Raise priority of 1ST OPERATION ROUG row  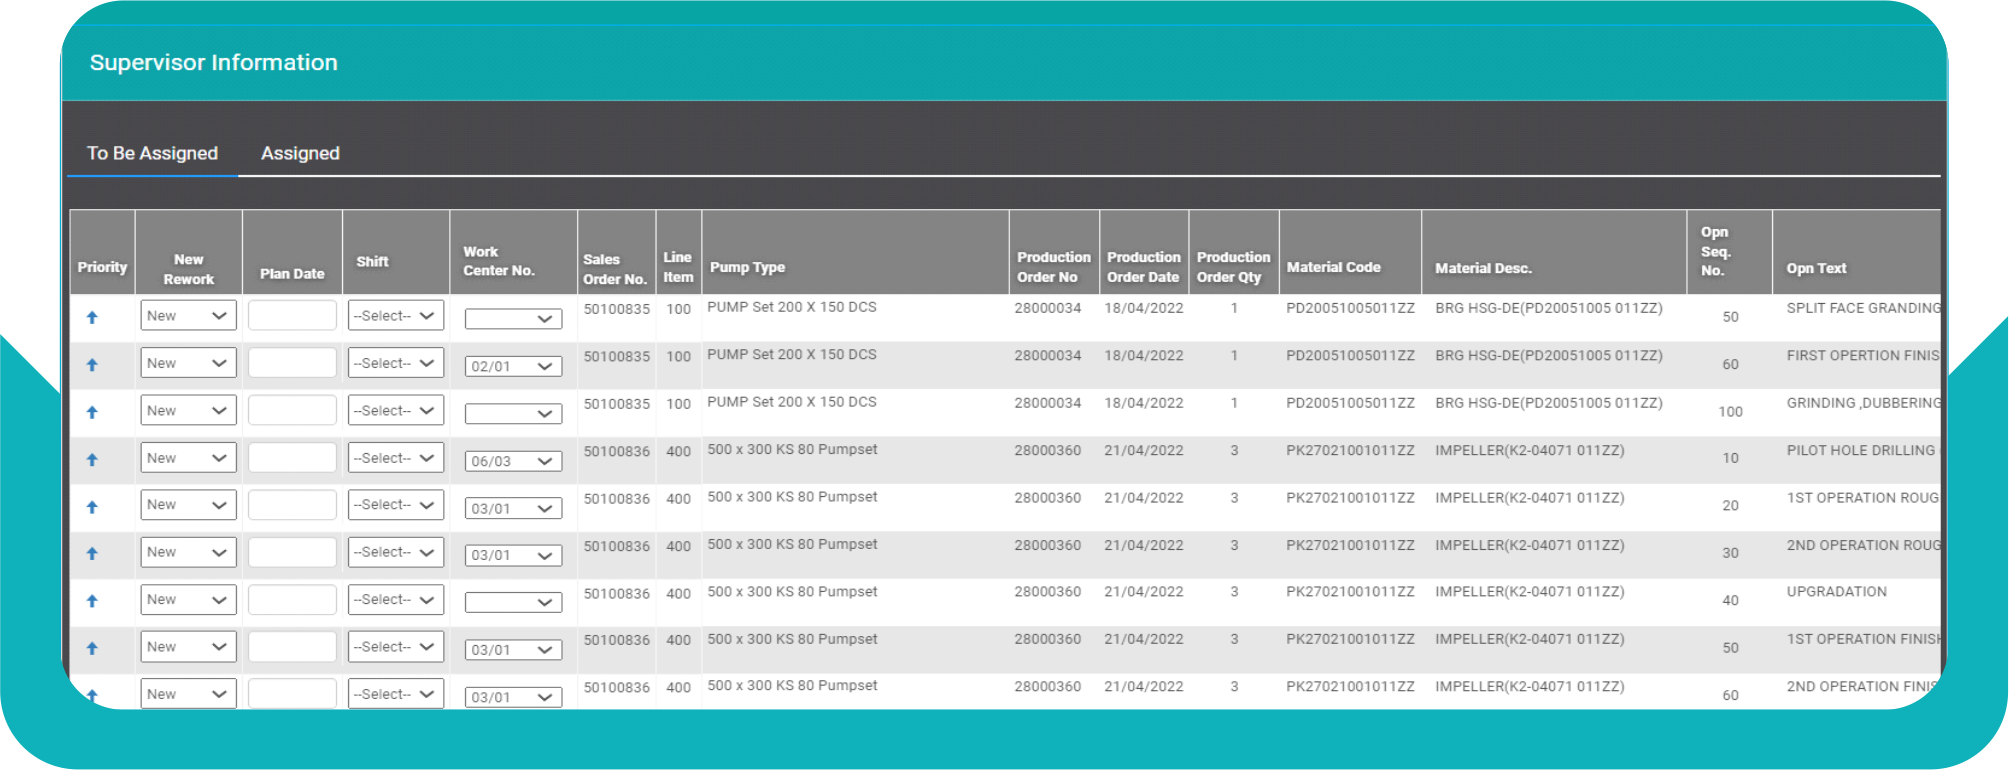(92, 507)
